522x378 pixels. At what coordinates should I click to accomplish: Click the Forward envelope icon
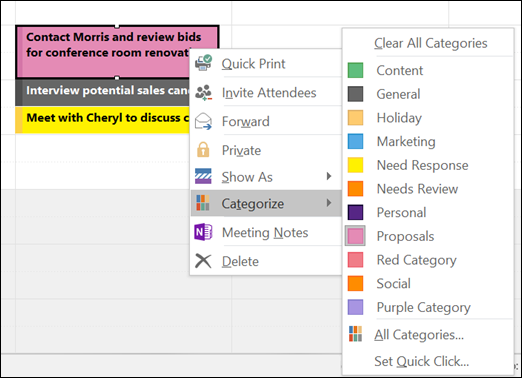point(203,121)
